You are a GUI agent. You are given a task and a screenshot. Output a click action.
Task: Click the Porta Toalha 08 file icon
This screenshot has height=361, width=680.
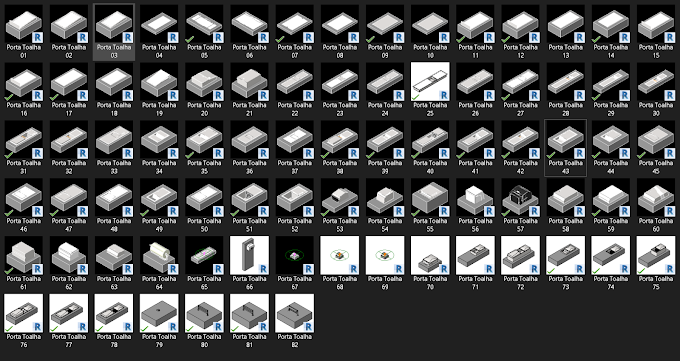pyautogui.click(x=340, y=24)
